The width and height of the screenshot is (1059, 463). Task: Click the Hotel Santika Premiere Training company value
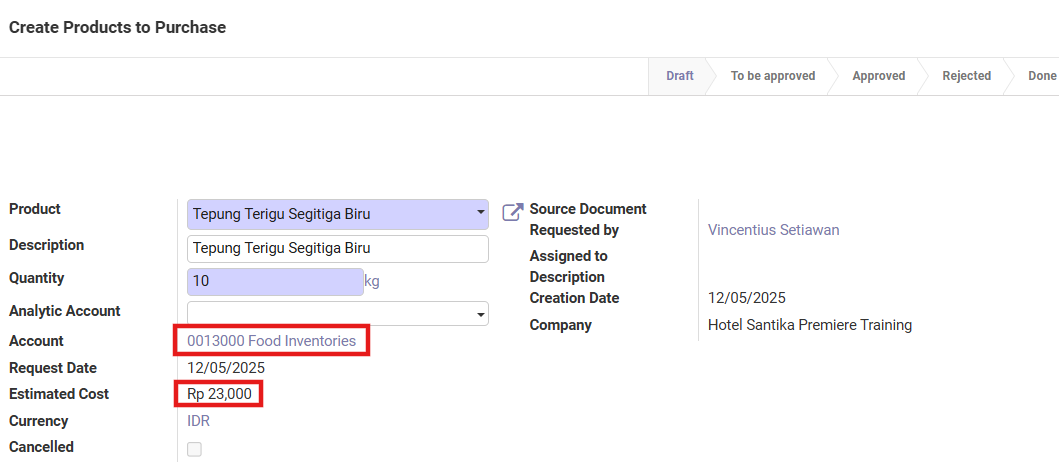809,325
